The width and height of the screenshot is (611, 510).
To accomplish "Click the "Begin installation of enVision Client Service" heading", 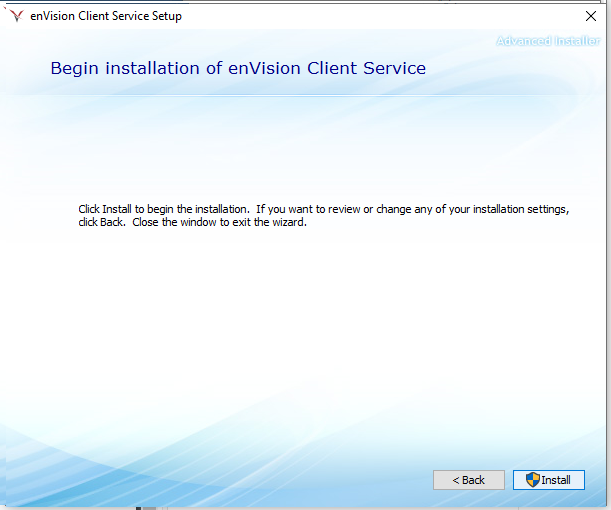I will 238,68.
